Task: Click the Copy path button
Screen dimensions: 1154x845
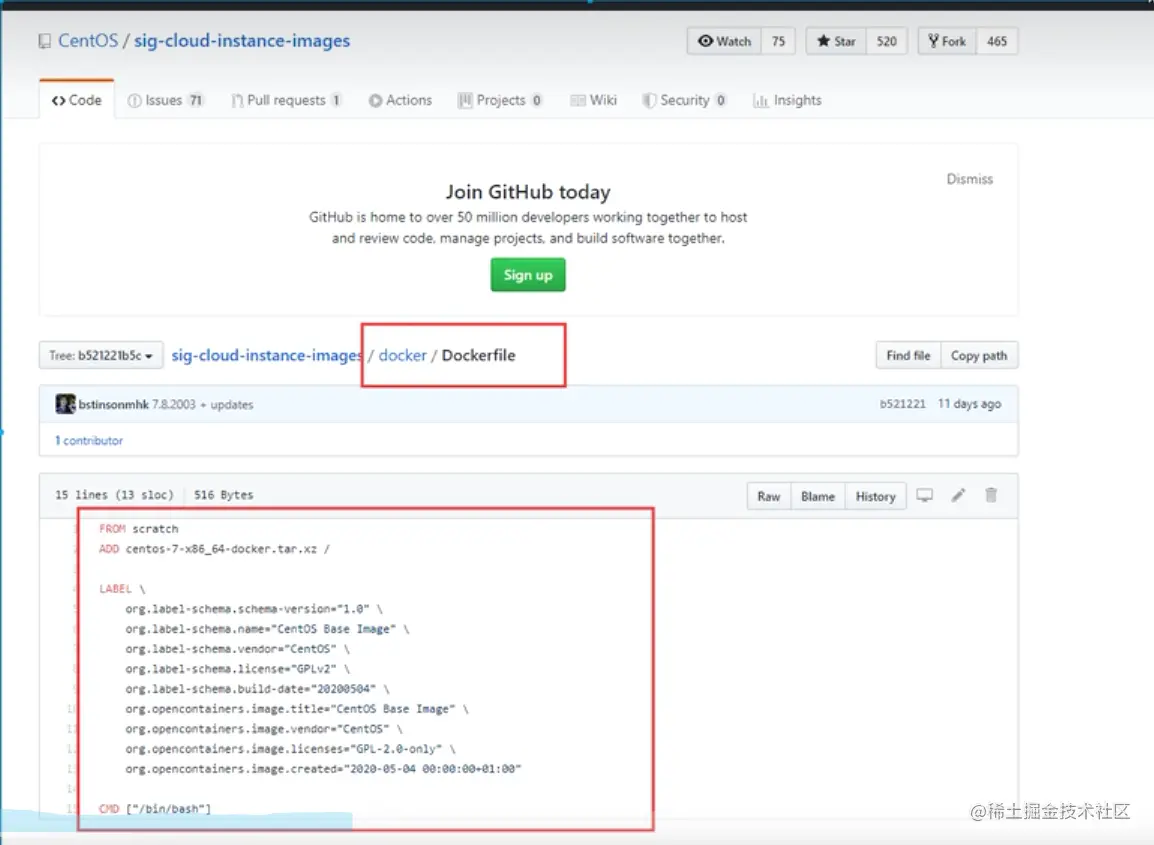Action: click(979, 356)
